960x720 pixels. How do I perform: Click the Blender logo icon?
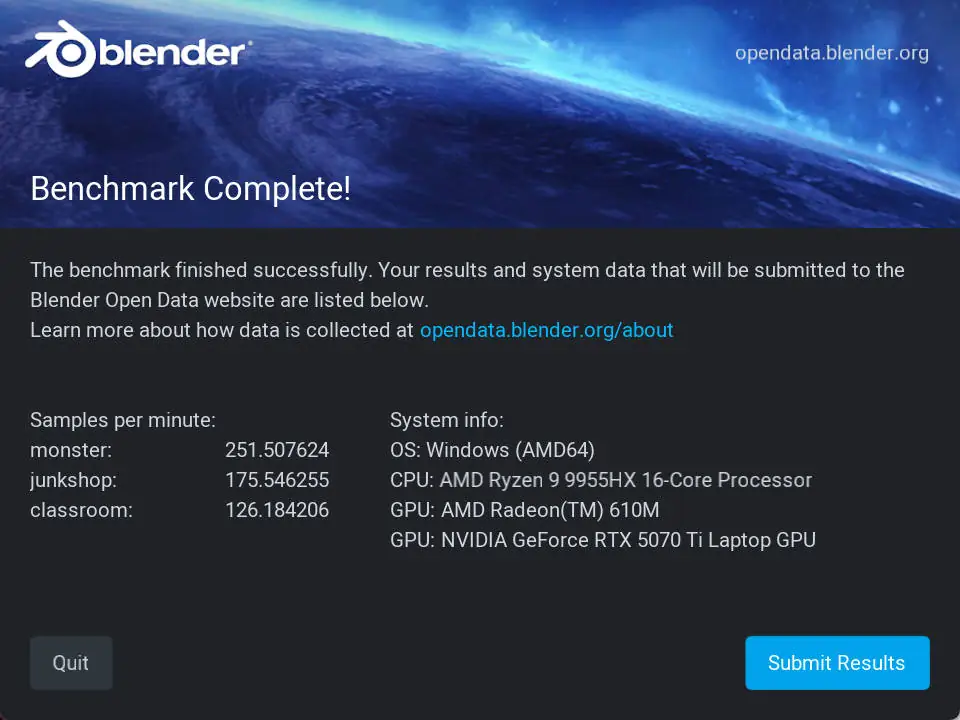pyautogui.click(x=60, y=51)
